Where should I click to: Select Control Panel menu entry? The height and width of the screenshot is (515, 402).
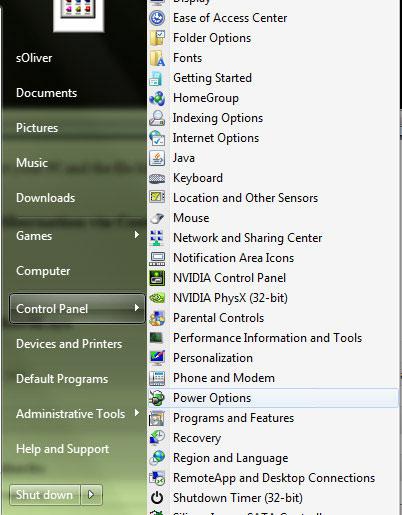[77, 309]
